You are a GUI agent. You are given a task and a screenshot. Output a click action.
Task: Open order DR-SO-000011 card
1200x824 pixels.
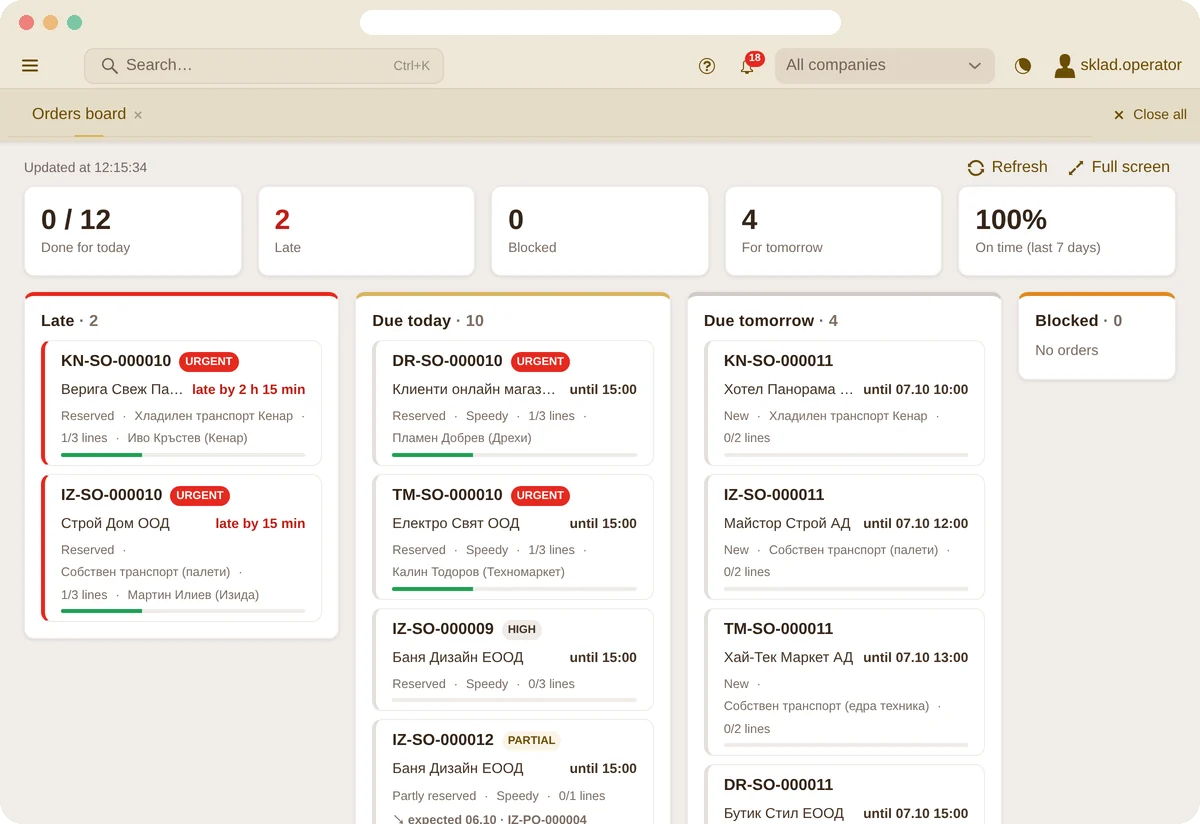(x=845, y=795)
